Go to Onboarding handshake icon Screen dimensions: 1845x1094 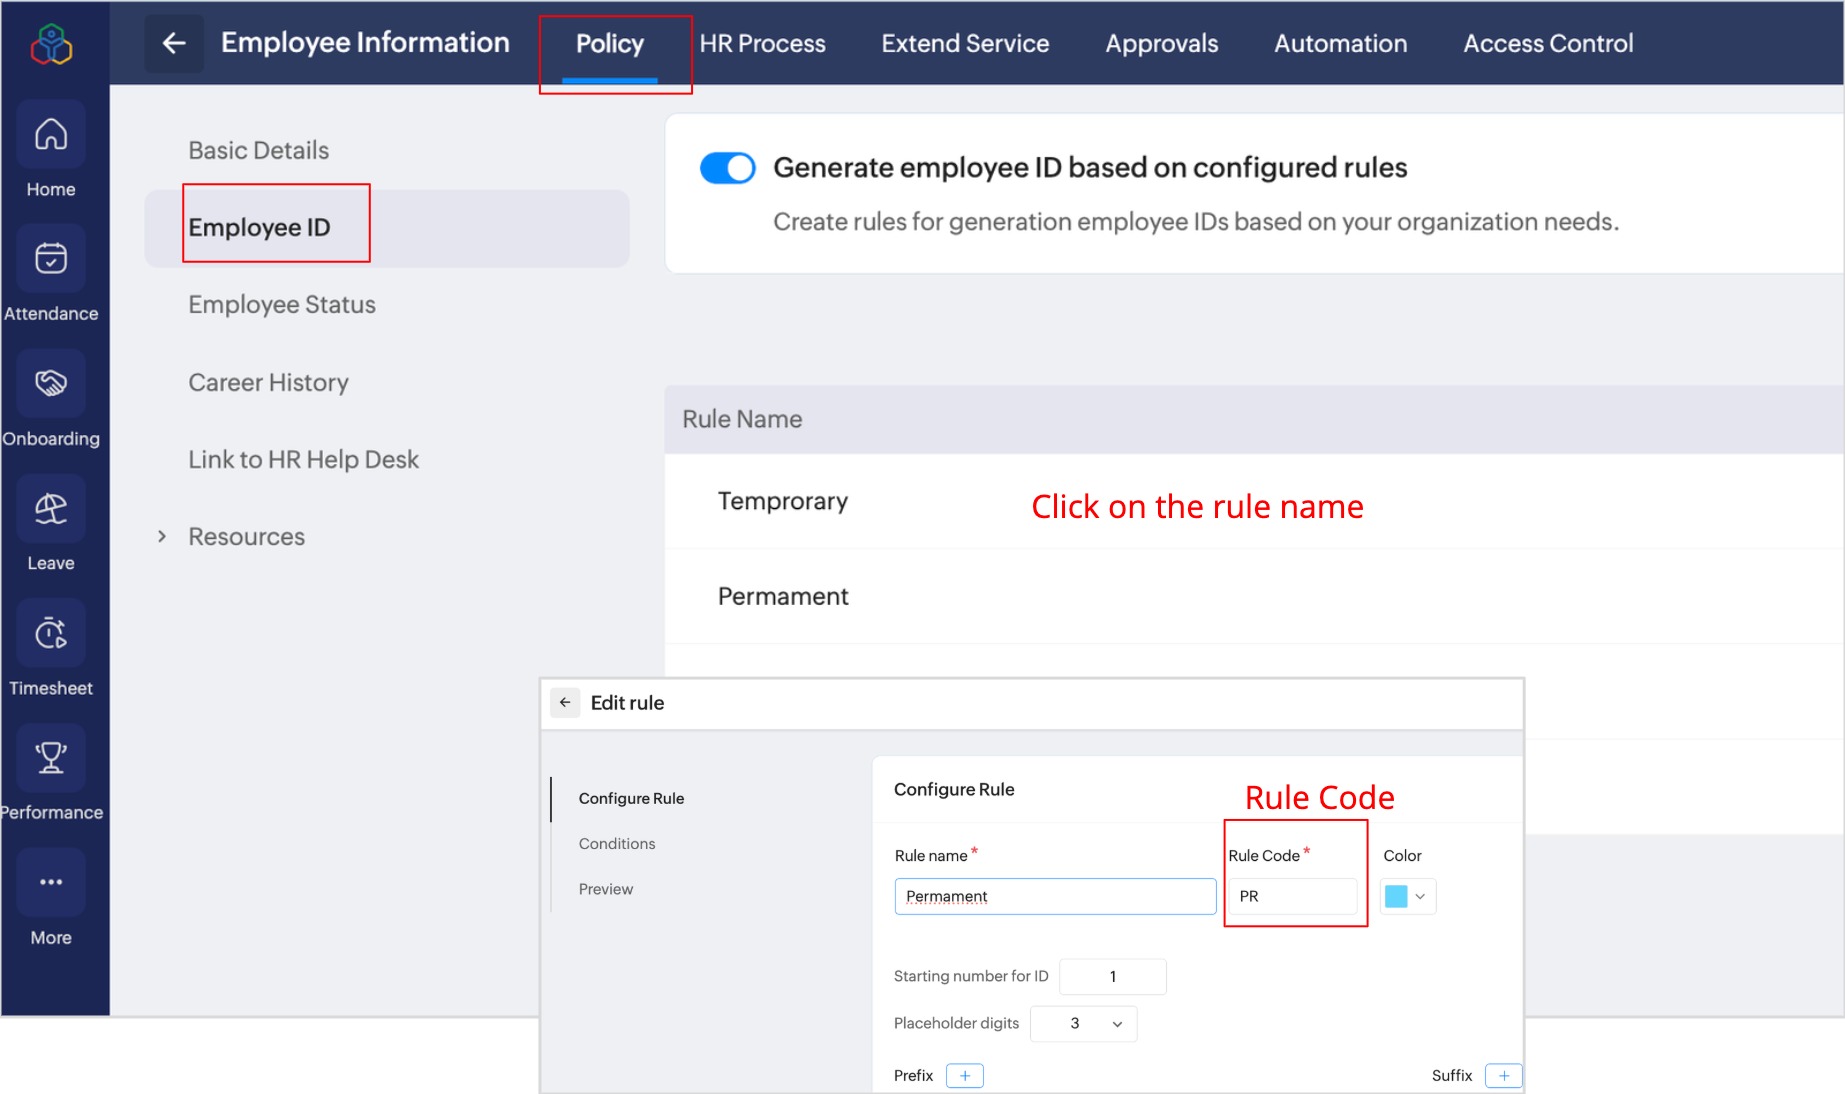click(51, 384)
